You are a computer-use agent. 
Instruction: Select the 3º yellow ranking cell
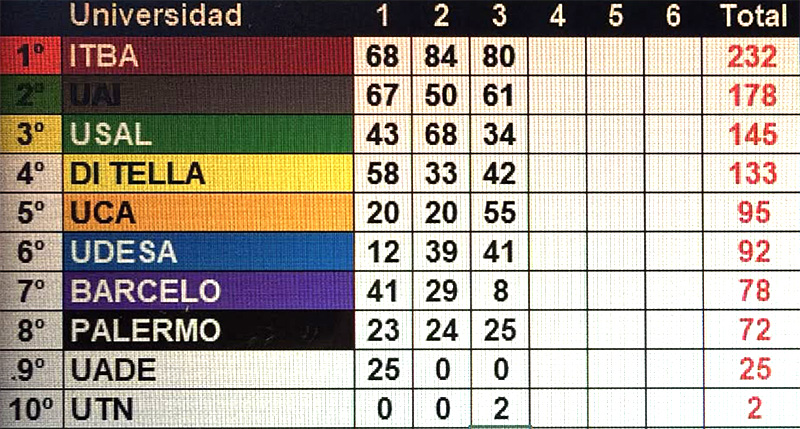point(31,134)
